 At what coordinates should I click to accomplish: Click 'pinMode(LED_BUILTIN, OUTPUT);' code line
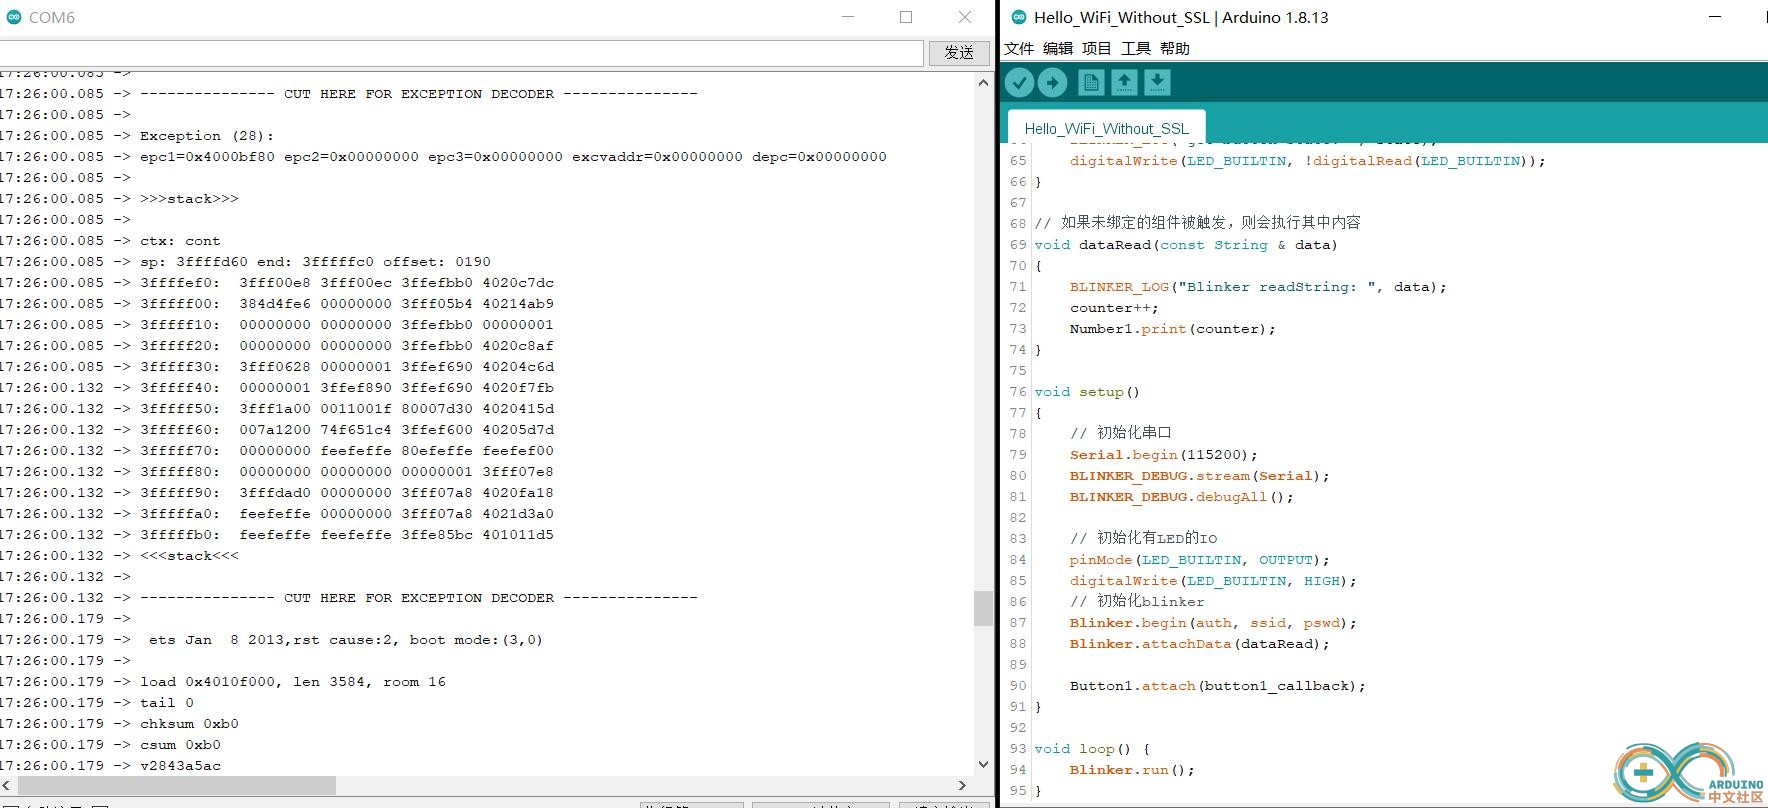click(1200, 559)
